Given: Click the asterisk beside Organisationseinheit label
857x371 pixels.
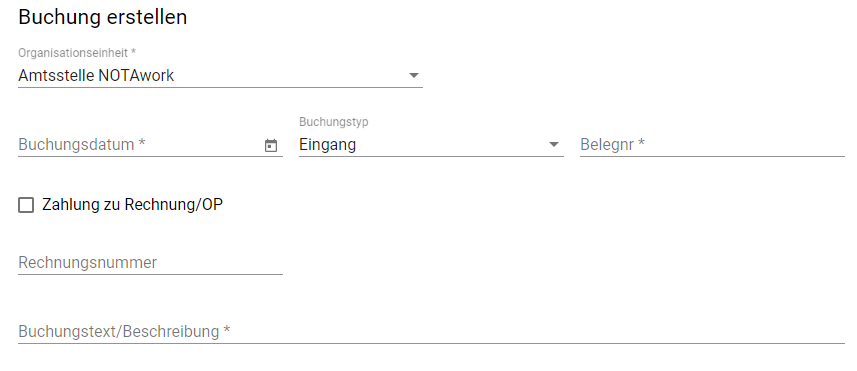Looking at the screenshot, I should 133,52.
